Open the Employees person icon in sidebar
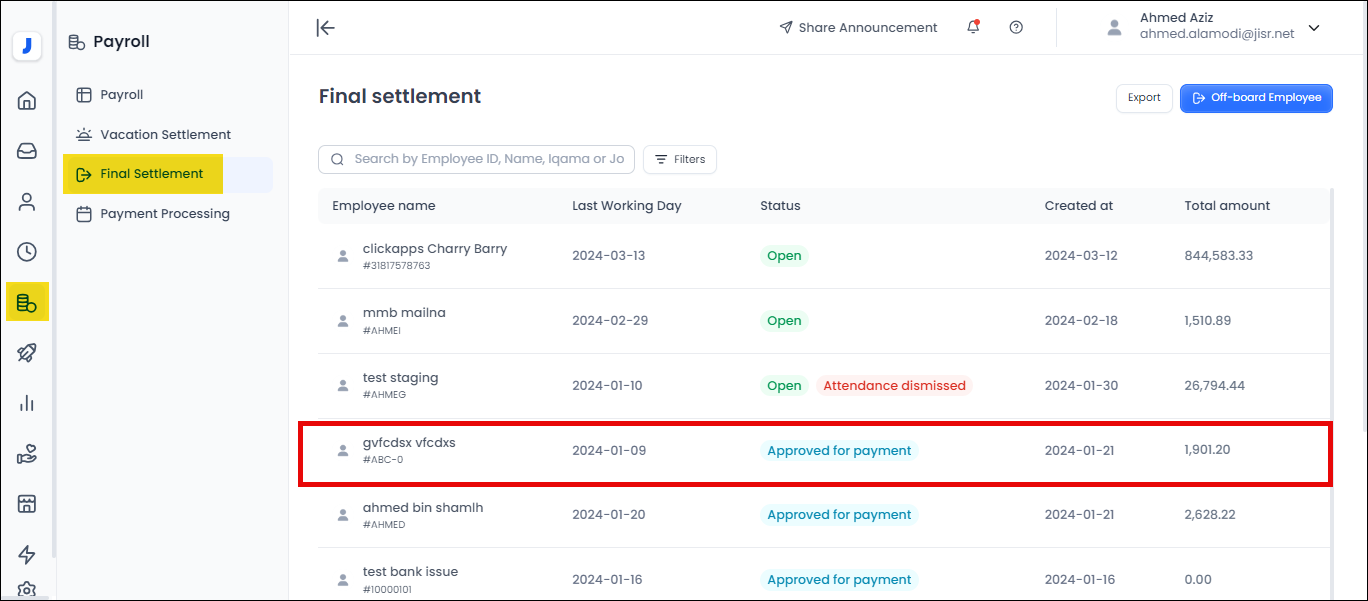Image resolution: width=1368 pixels, height=601 pixels. (x=27, y=202)
